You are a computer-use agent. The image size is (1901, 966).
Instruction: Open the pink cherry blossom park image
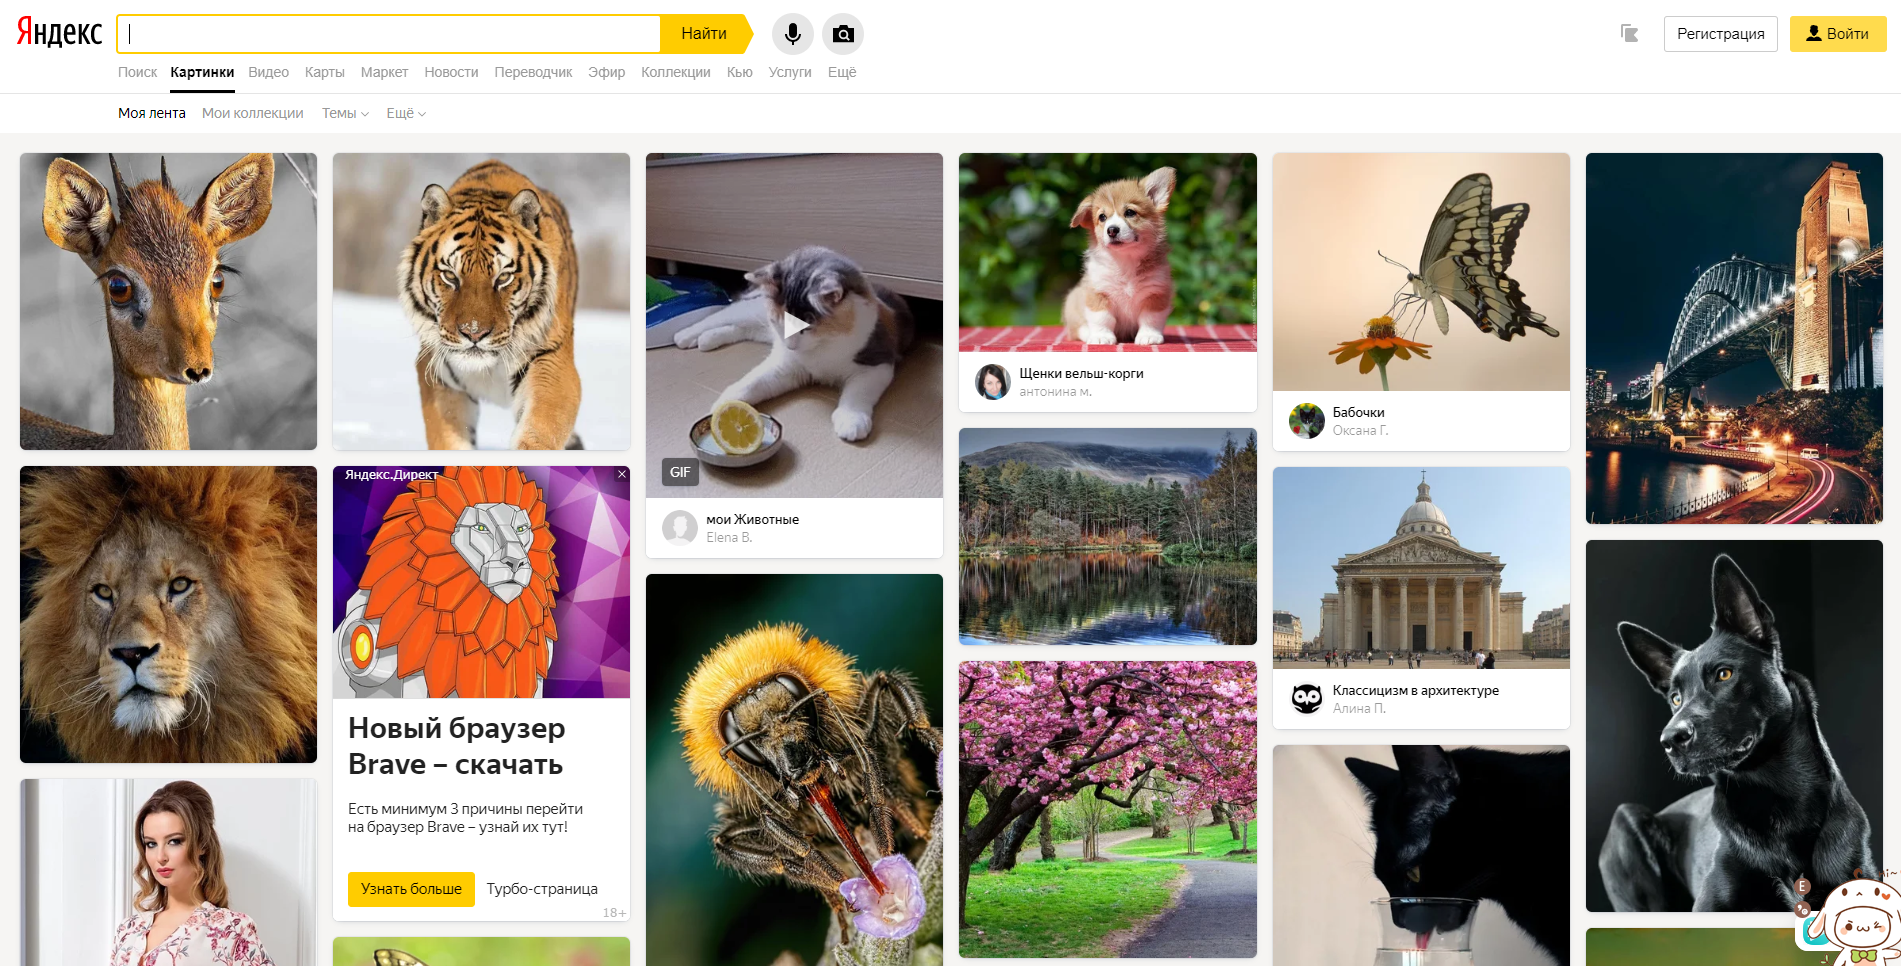tap(1107, 809)
